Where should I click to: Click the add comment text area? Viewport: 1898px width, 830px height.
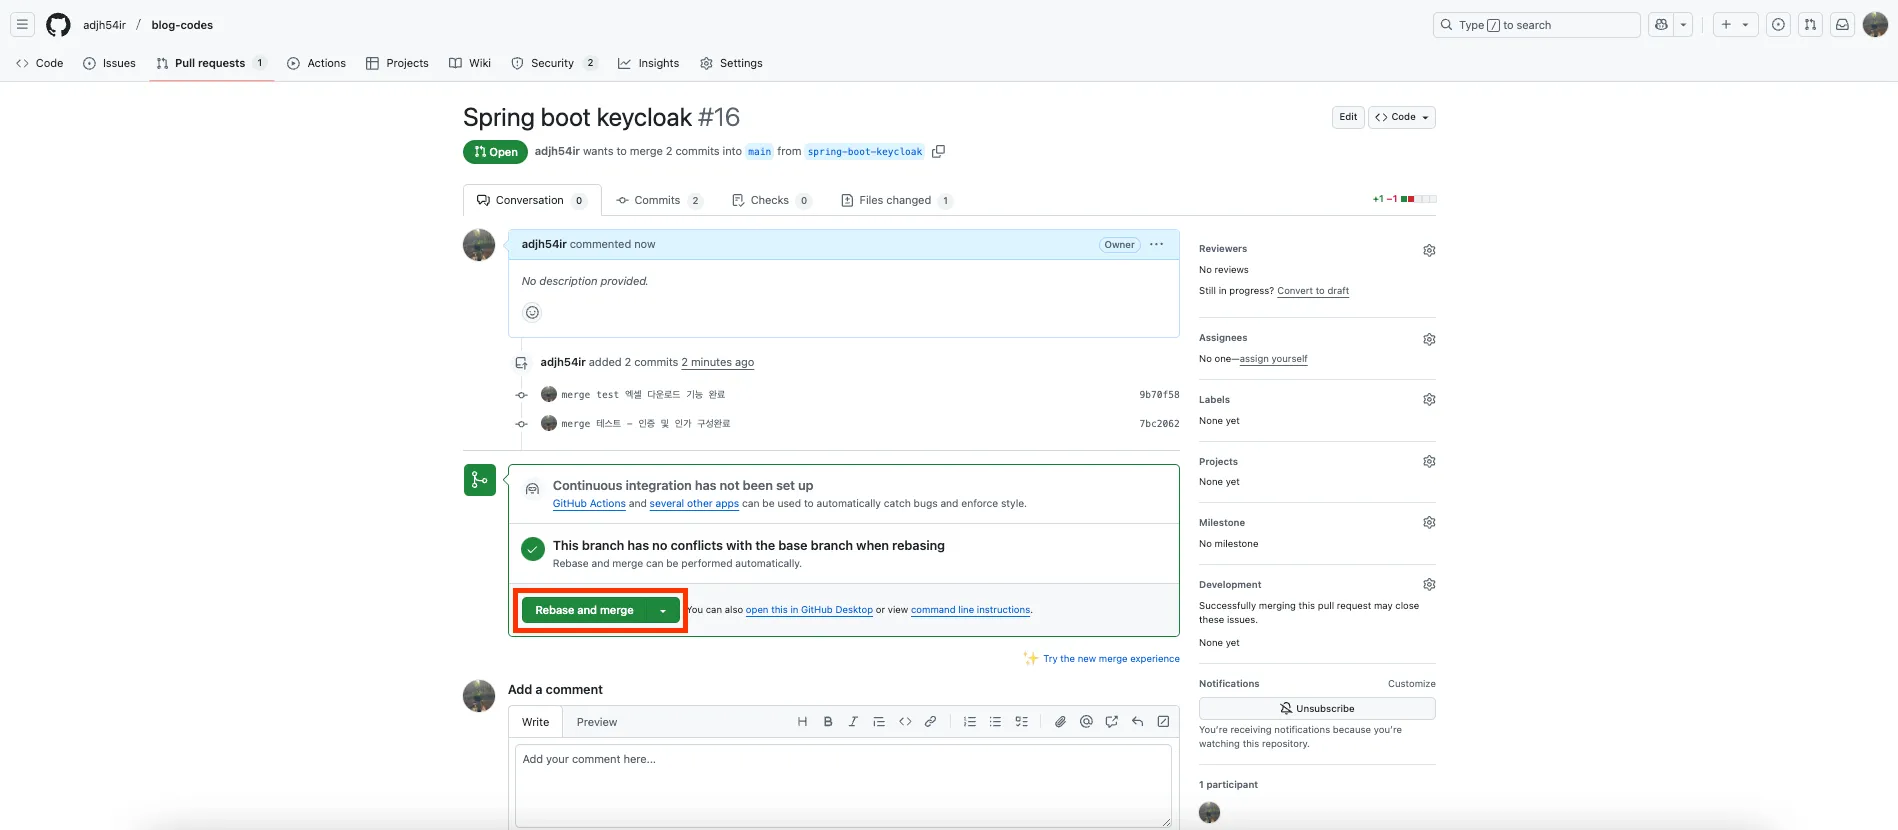(843, 785)
